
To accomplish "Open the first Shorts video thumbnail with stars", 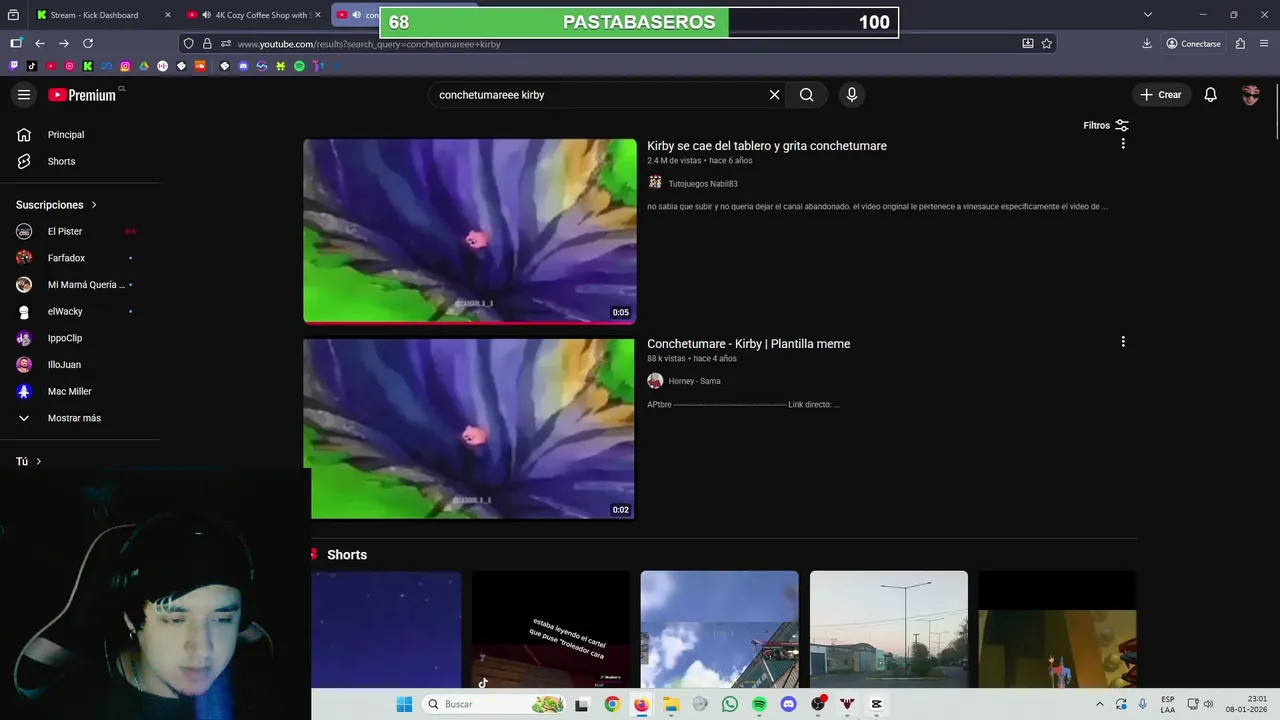I will pos(386,629).
